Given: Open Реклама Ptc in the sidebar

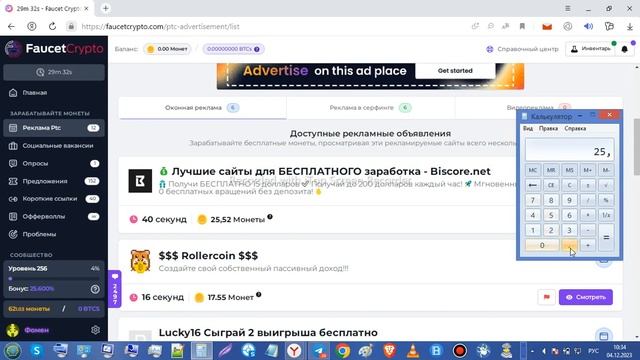Looking at the screenshot, I should (x=54, y=128).
